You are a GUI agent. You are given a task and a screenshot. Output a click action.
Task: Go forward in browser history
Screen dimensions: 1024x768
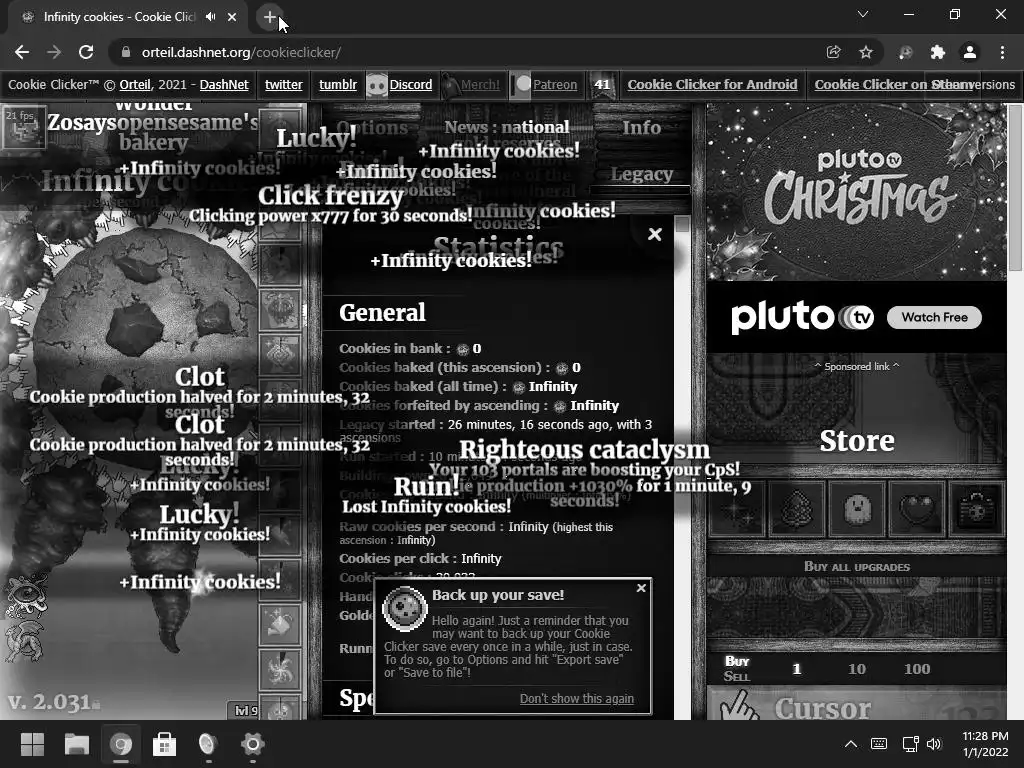pos(54,52)
